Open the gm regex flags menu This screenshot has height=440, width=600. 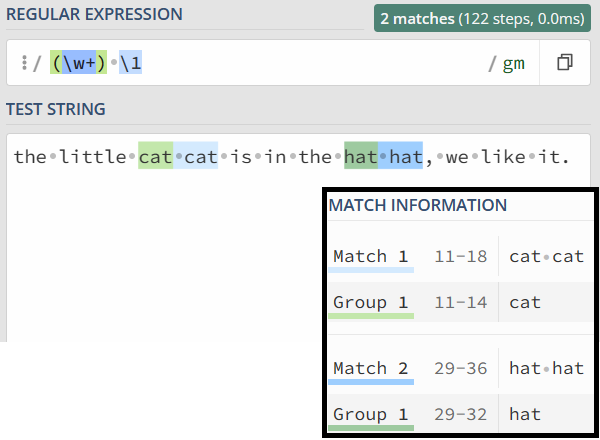tap(513, 63)
